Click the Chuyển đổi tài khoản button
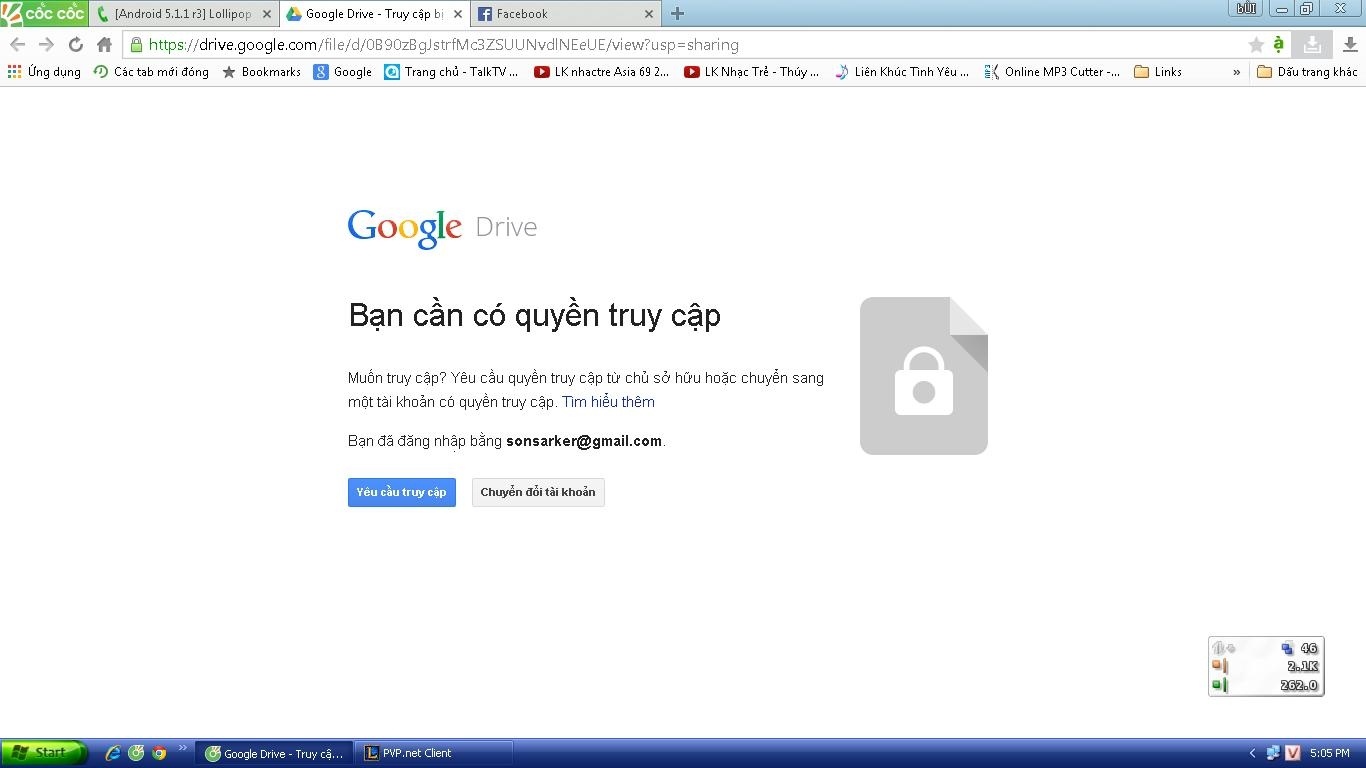This screenshot has width=1366, height=768. point(538,492)
